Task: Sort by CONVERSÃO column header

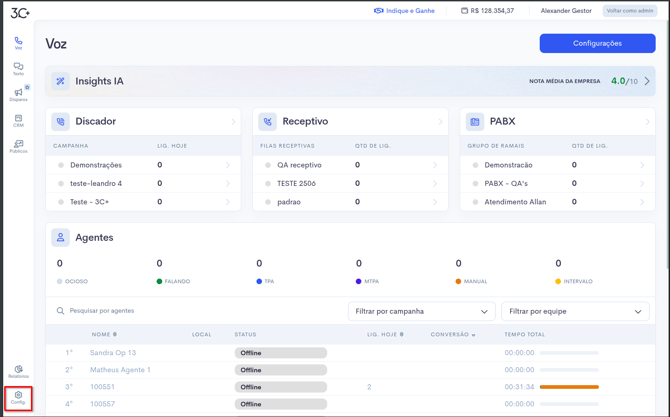Action: tap(452, 334)
